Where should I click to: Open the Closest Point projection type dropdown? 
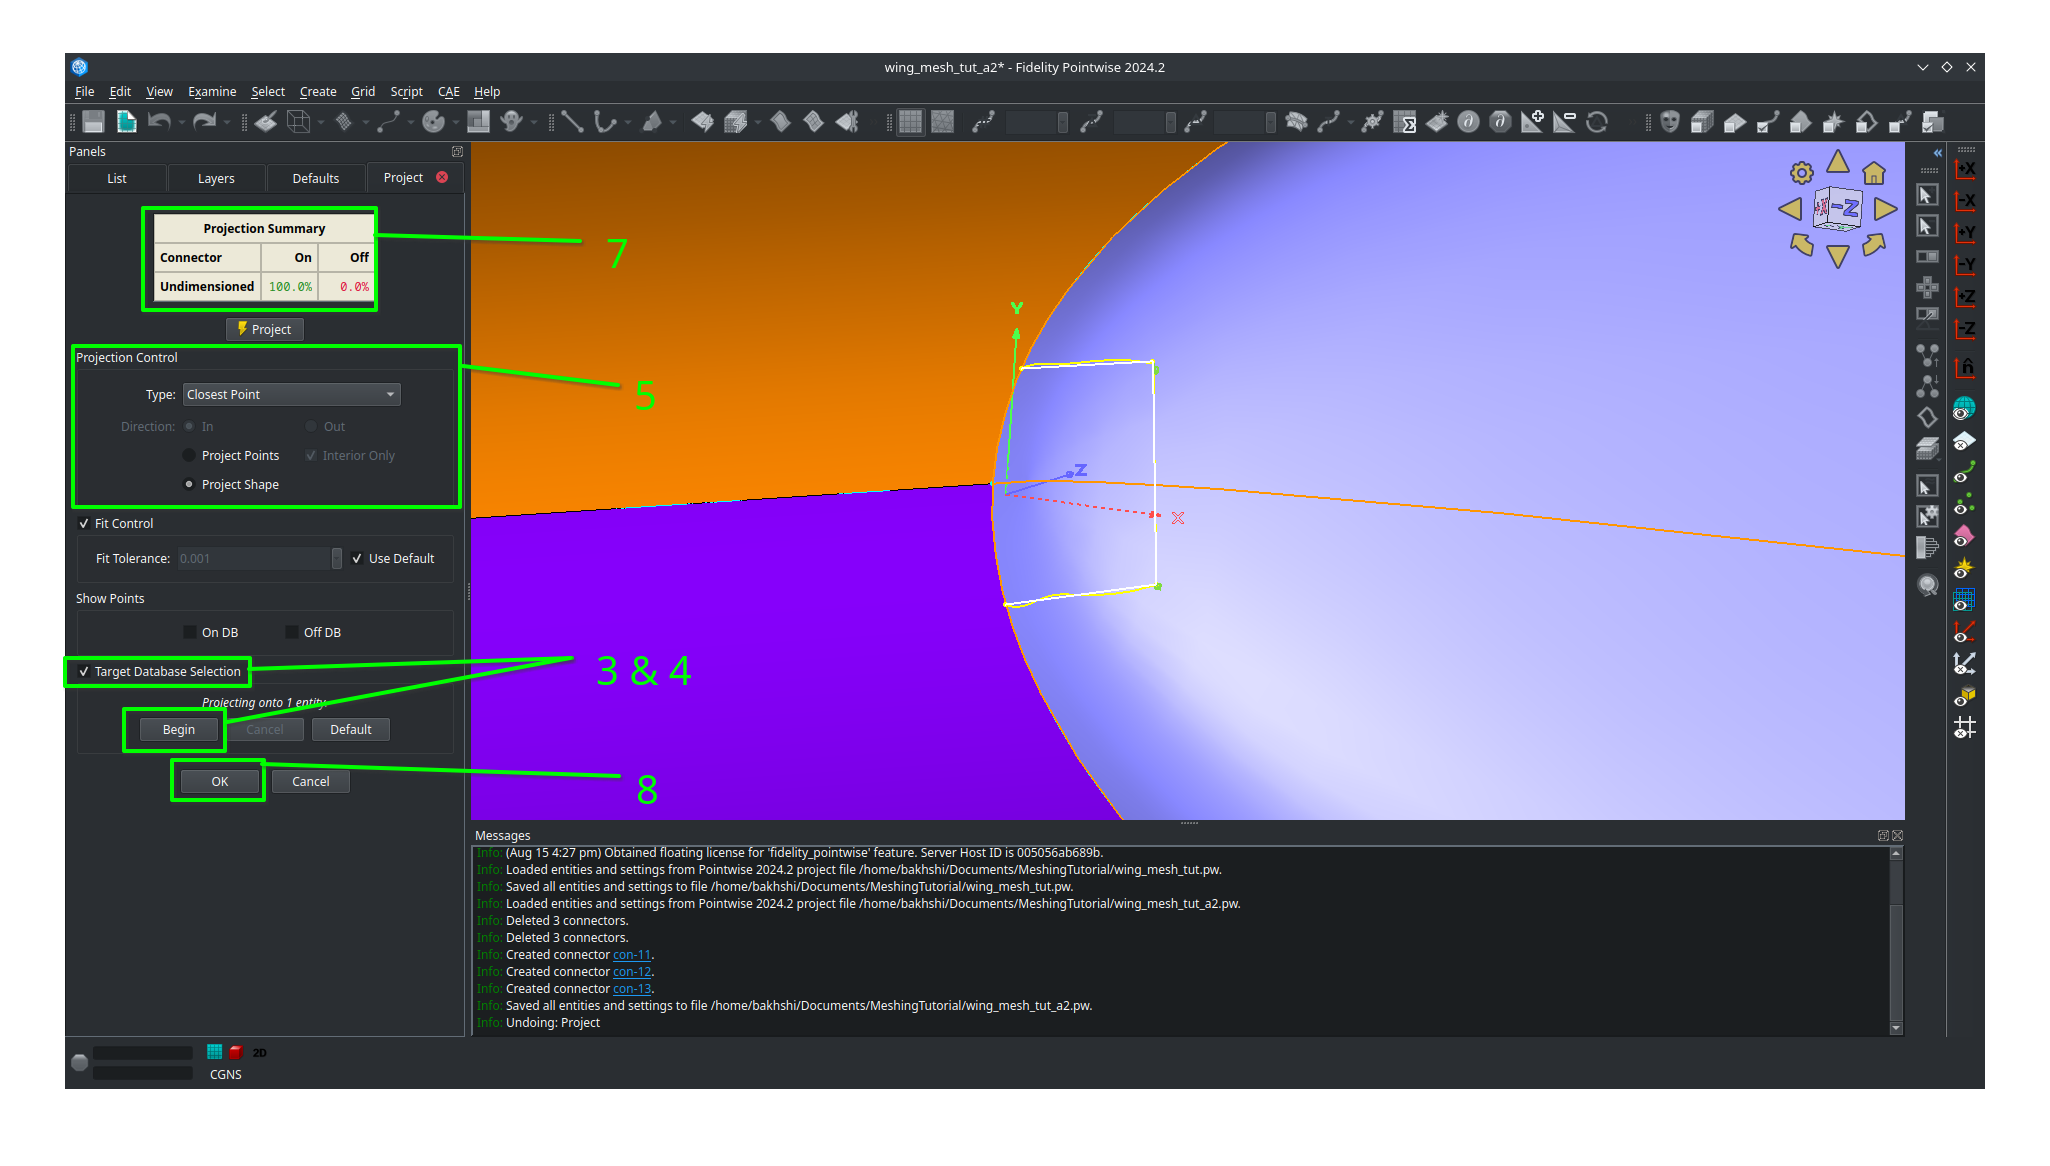point(389,394)
